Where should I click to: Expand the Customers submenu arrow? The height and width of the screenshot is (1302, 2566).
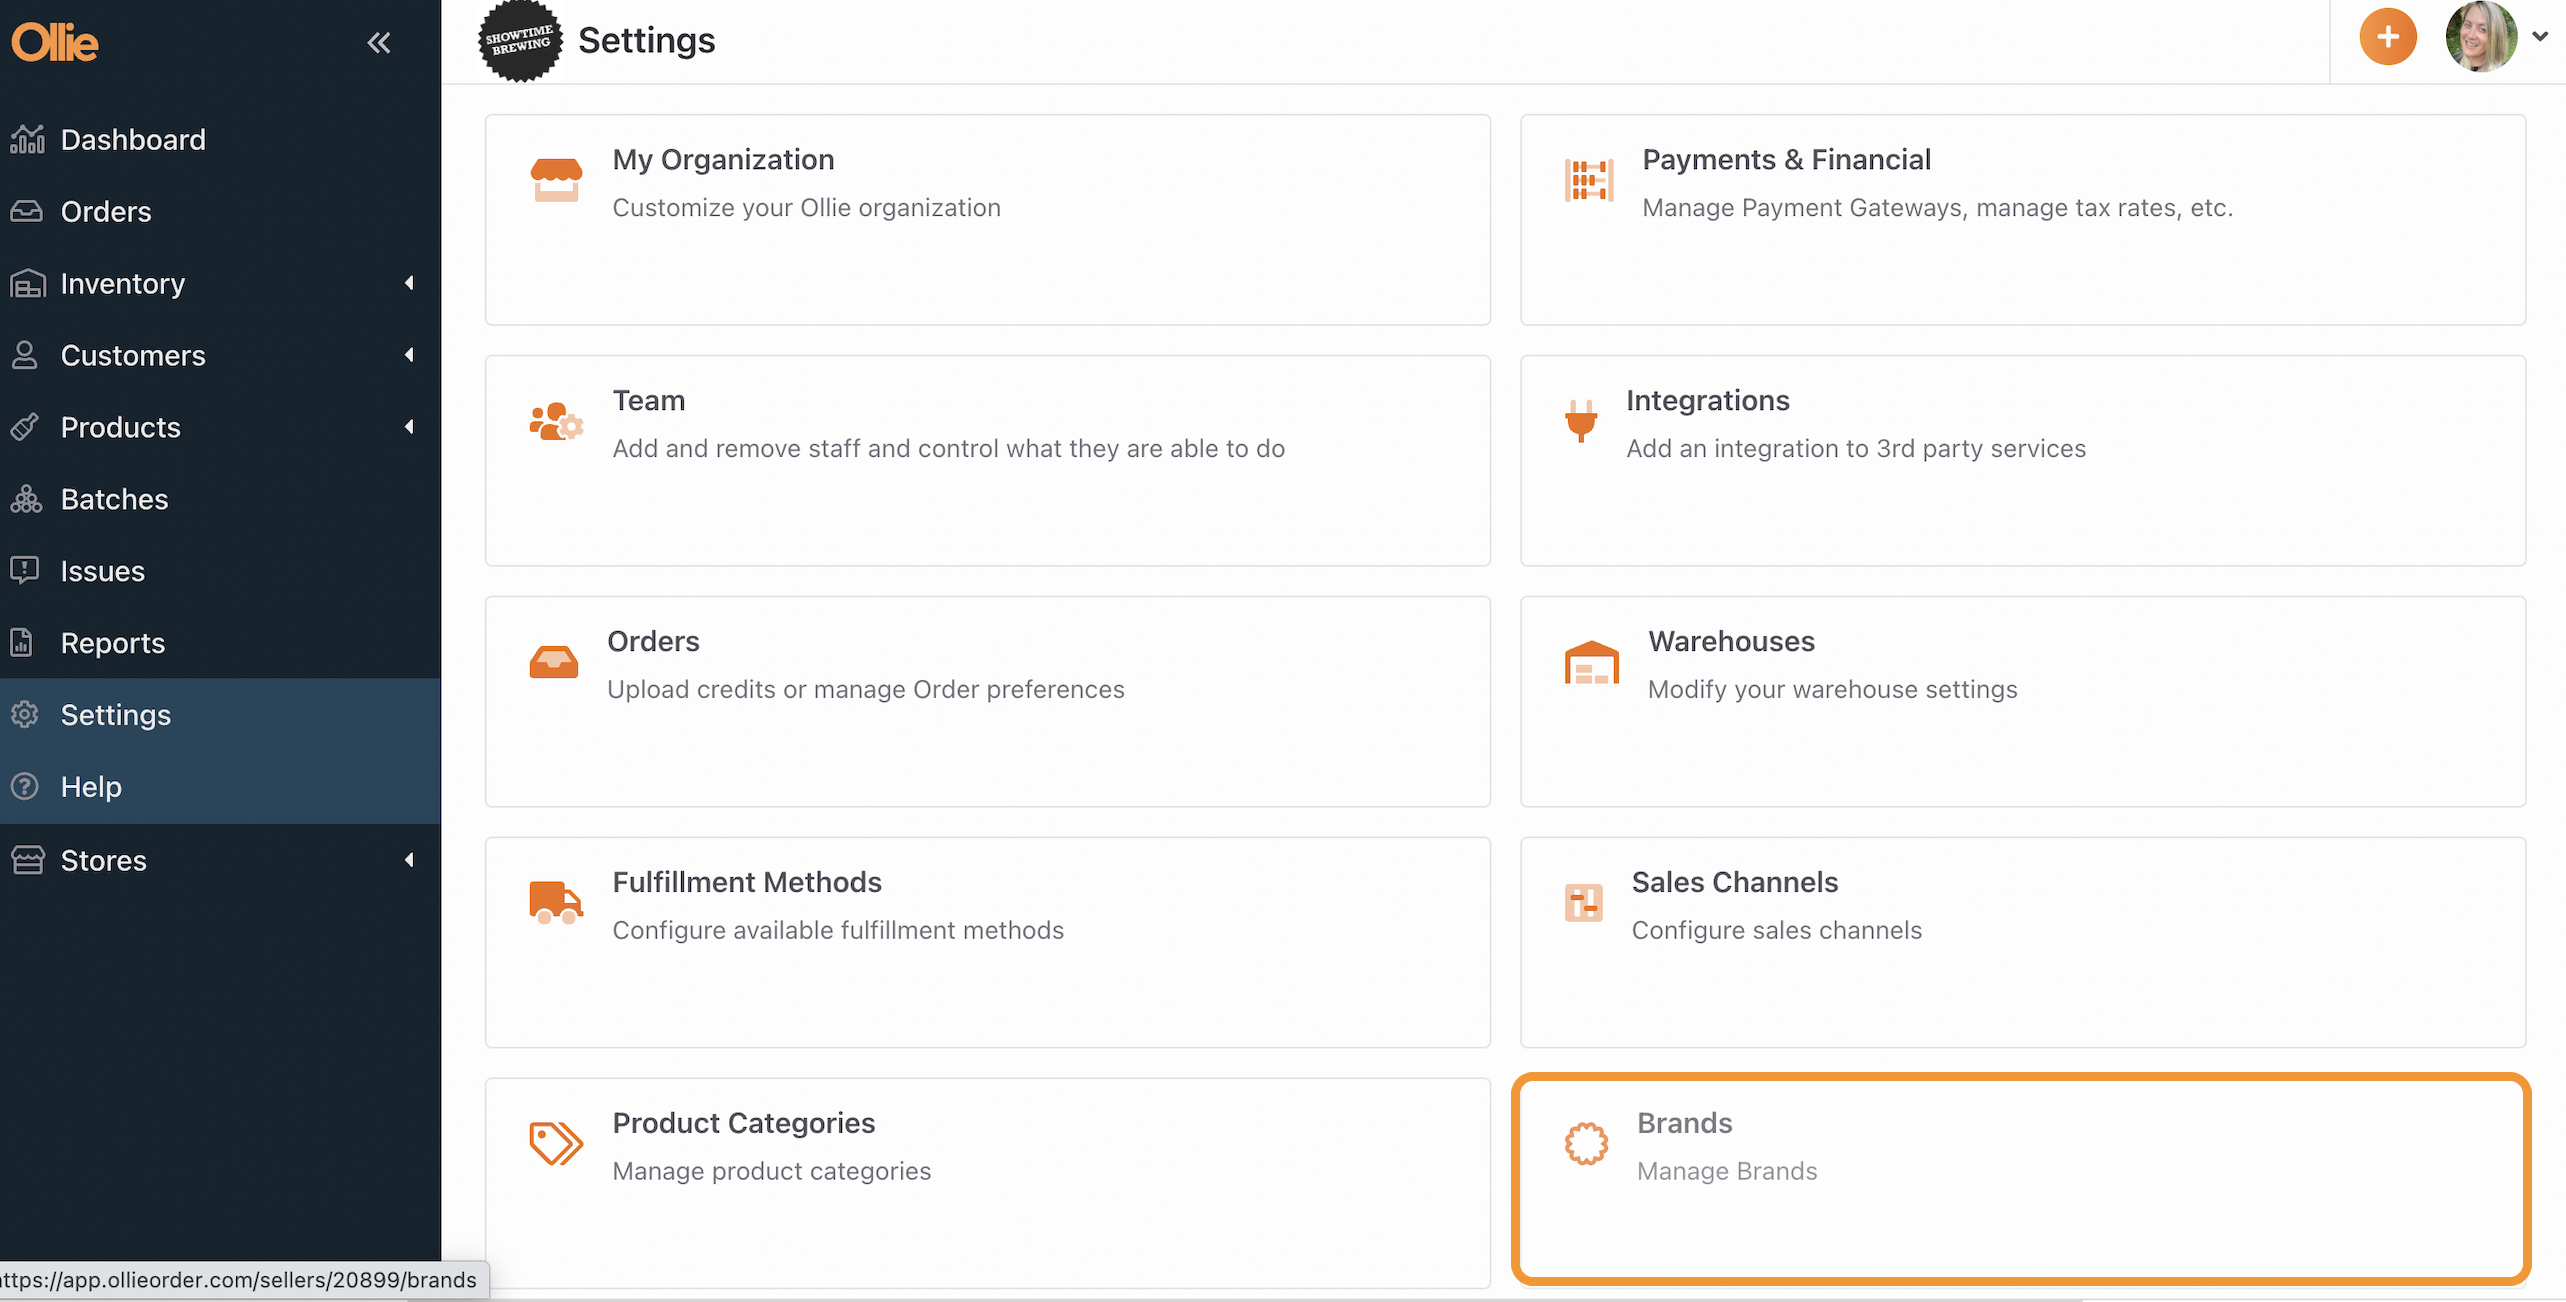pyautogui.click(x=409, y=356)
